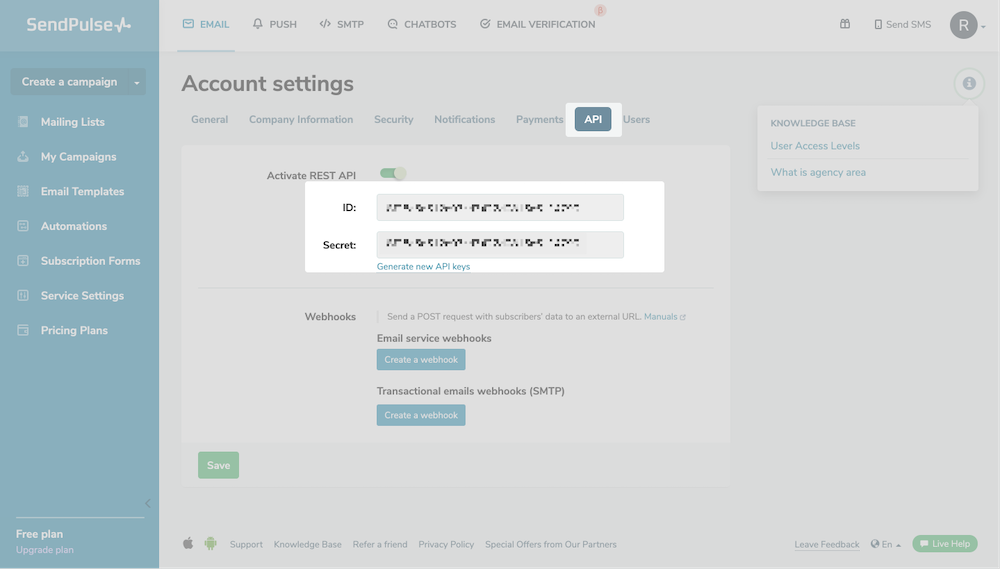Click the Android app icon in footer
This screenshot has width=1000, height=569.
210,544
